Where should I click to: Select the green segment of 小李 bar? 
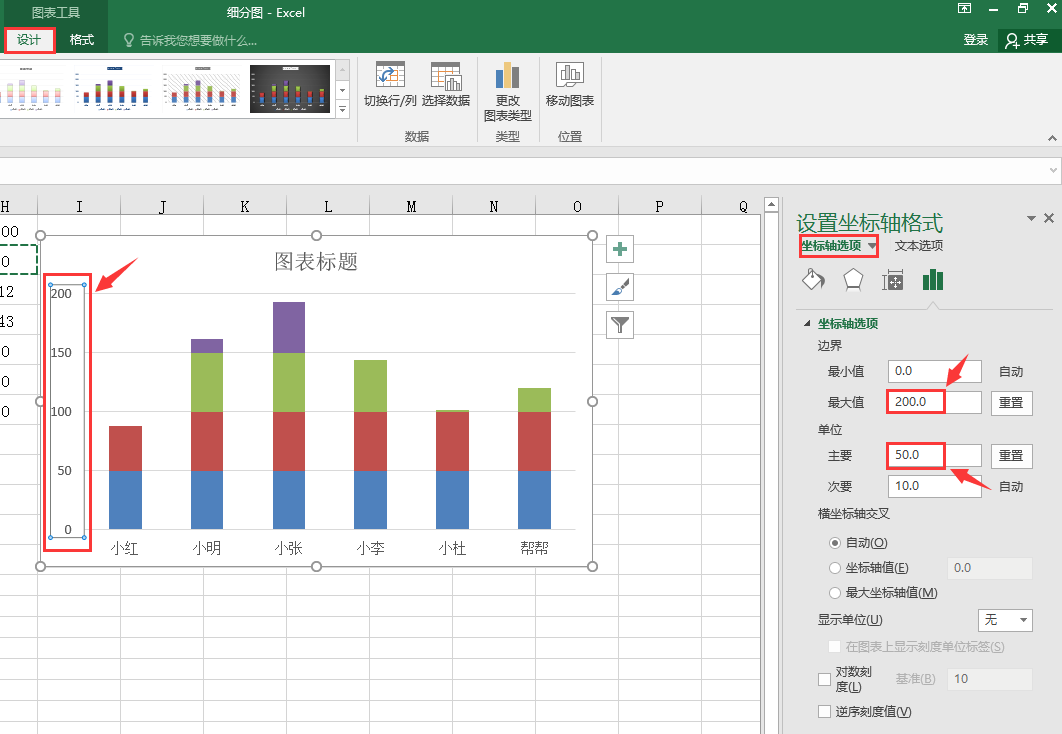[370, 386]
